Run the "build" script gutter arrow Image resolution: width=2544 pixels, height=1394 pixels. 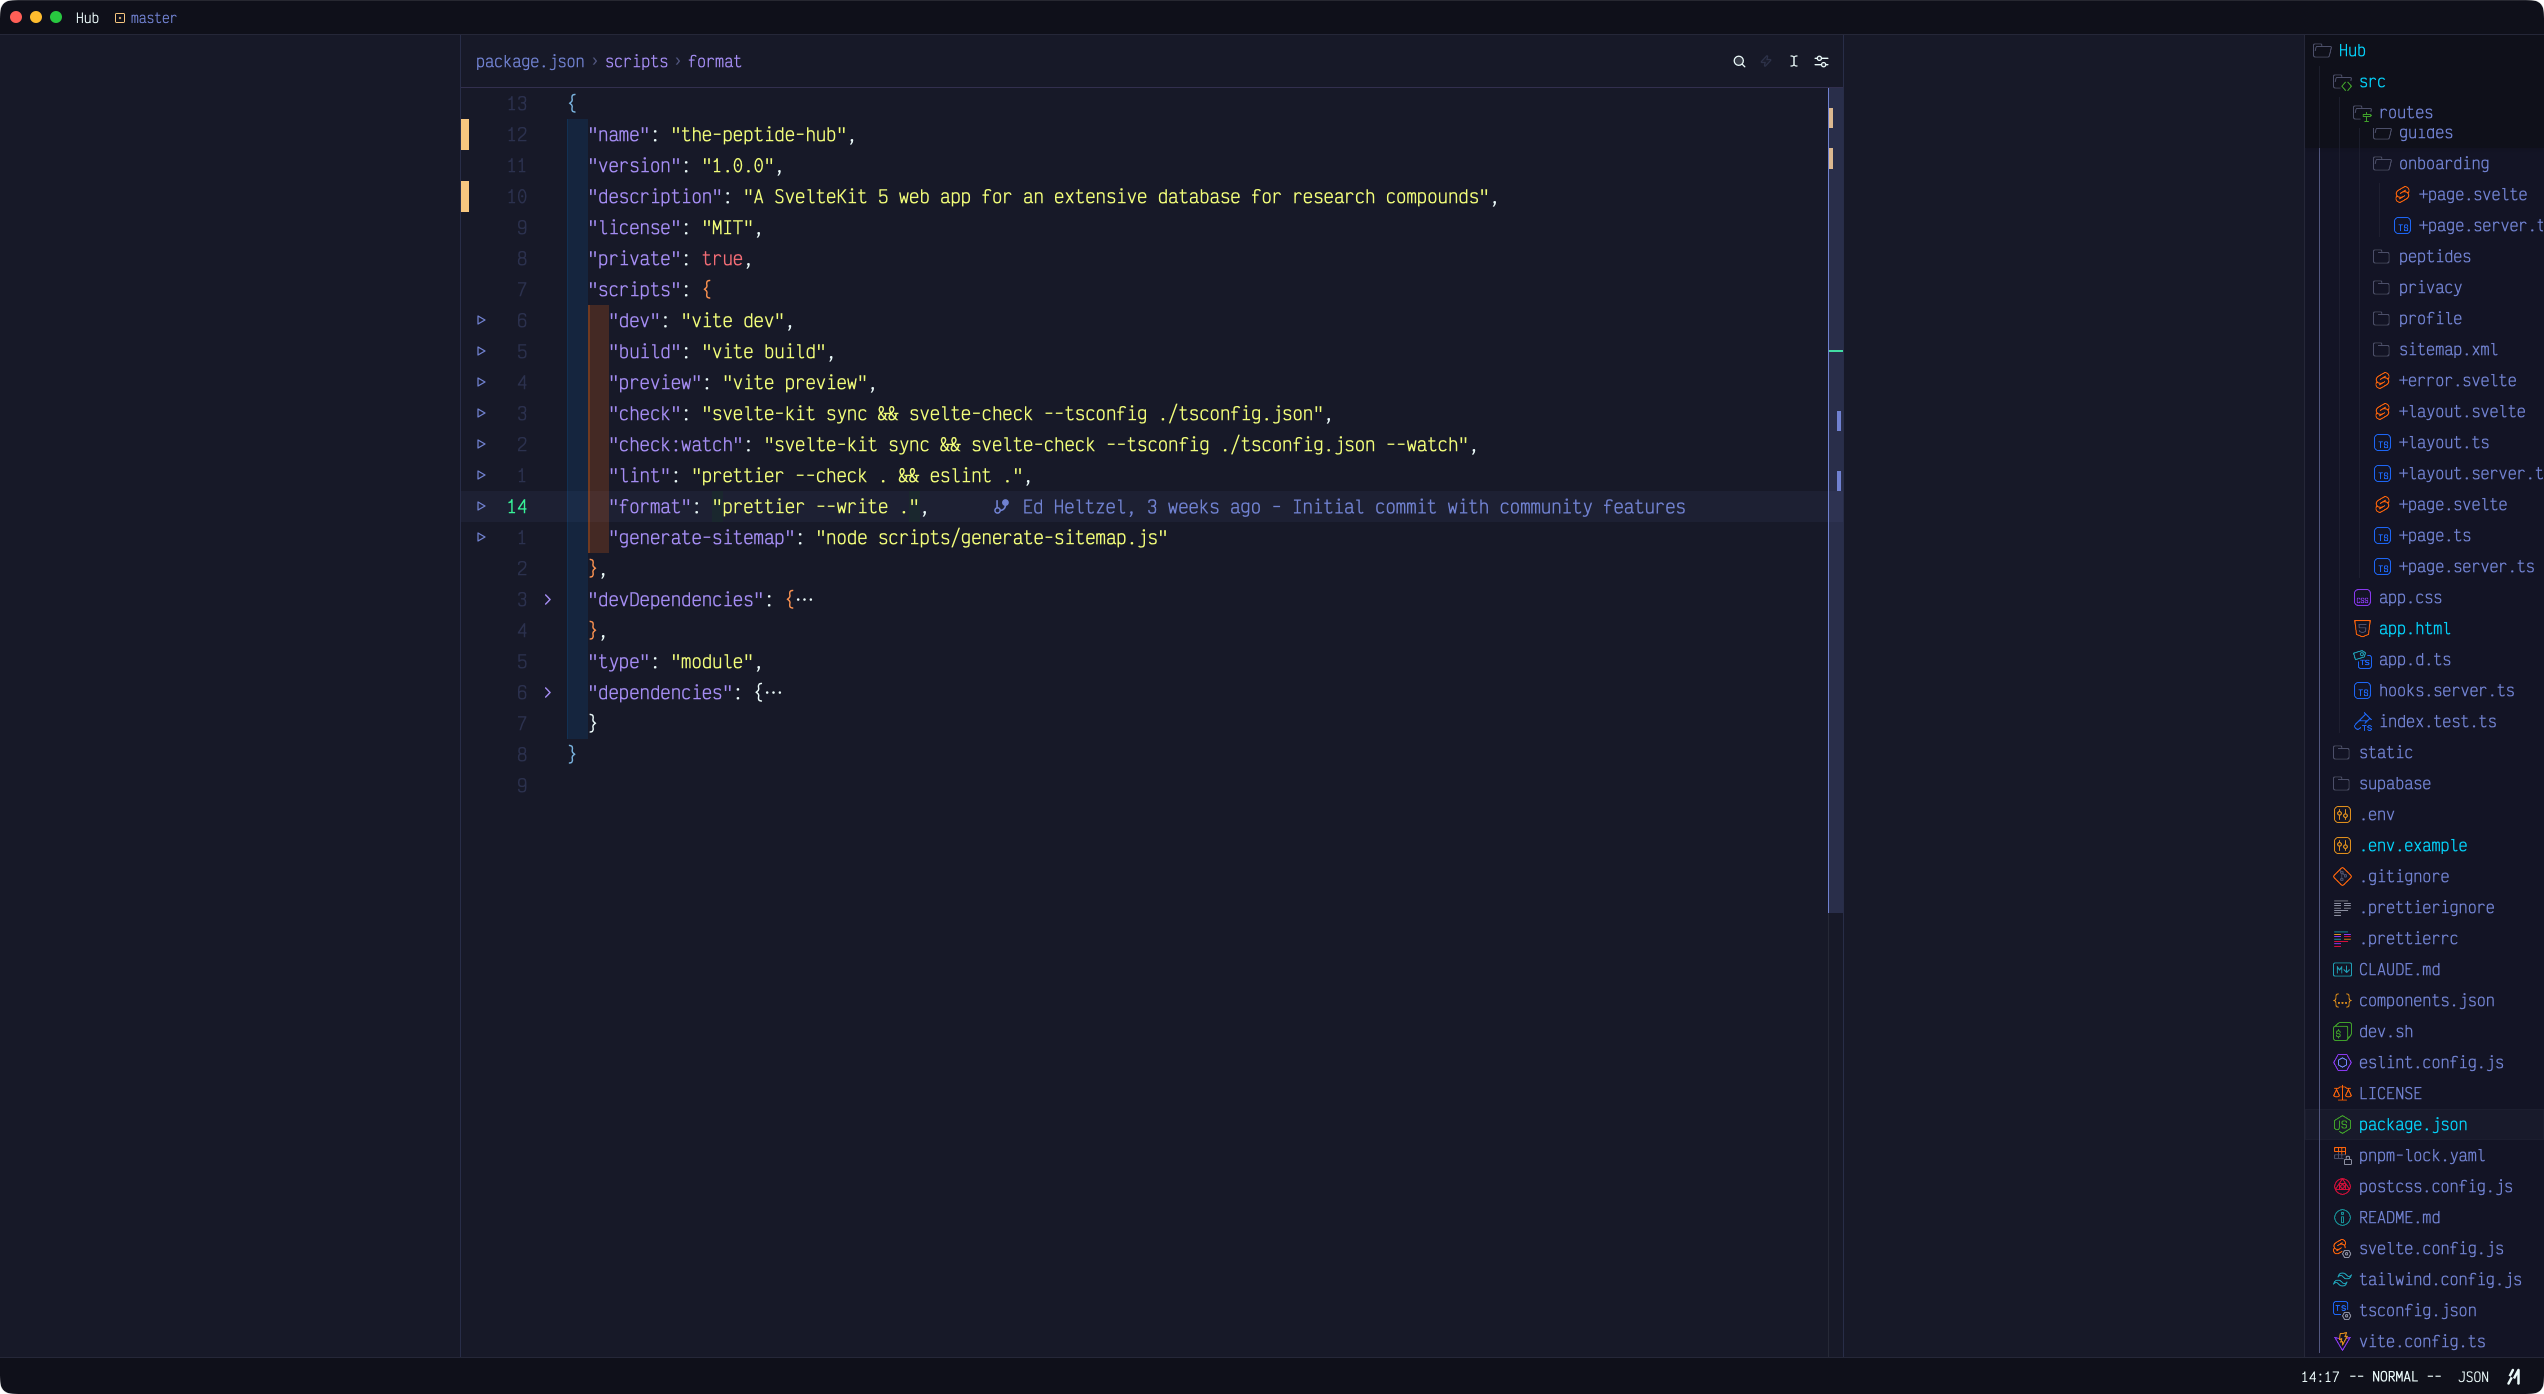pyautogui.click(x=481, y=351)
